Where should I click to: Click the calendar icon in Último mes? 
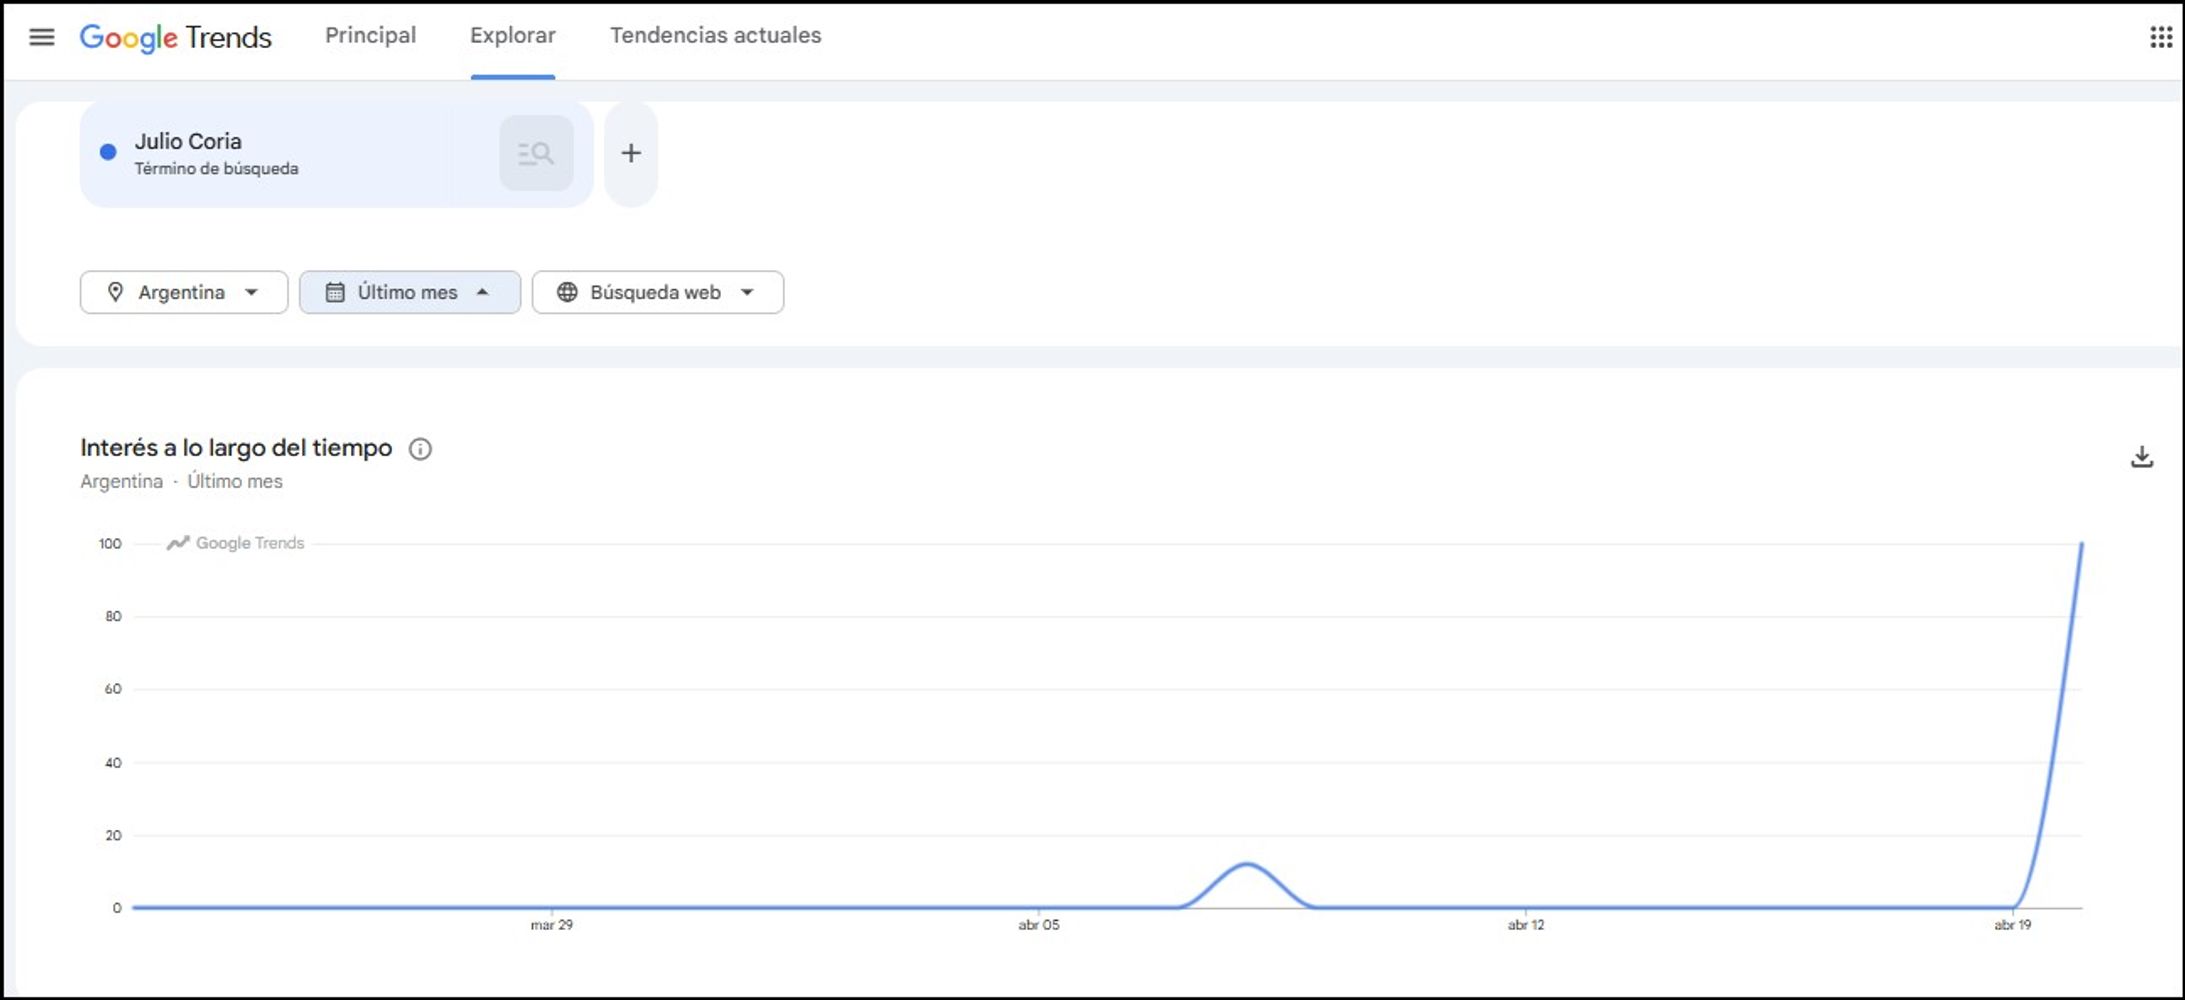pyautogui.click(x=335, y=292)
